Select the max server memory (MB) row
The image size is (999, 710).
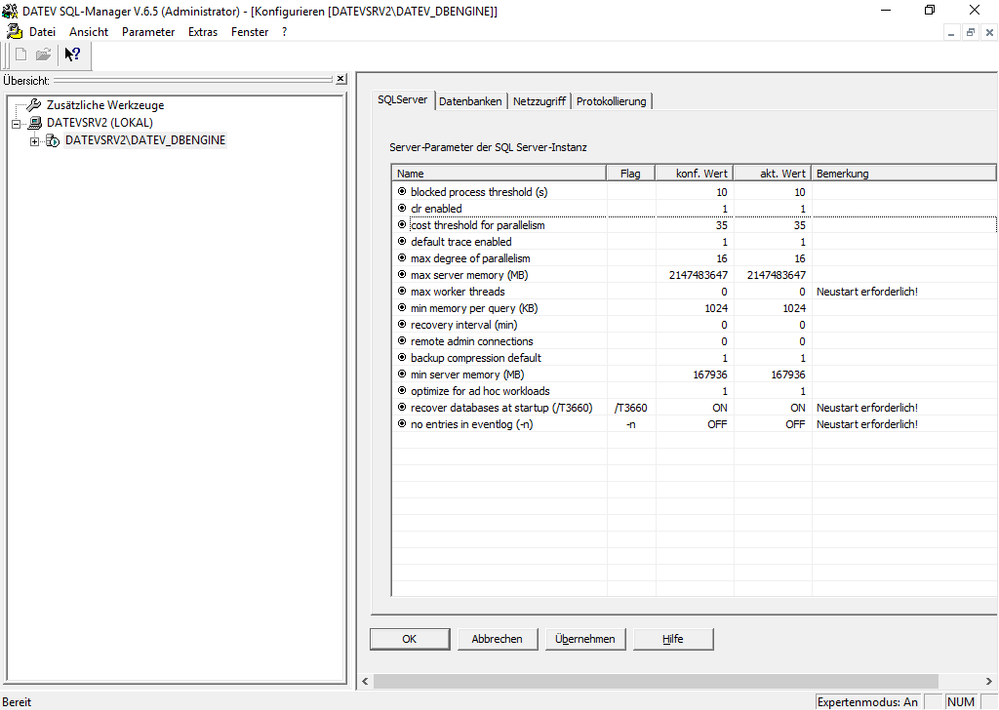click(694, 275)
